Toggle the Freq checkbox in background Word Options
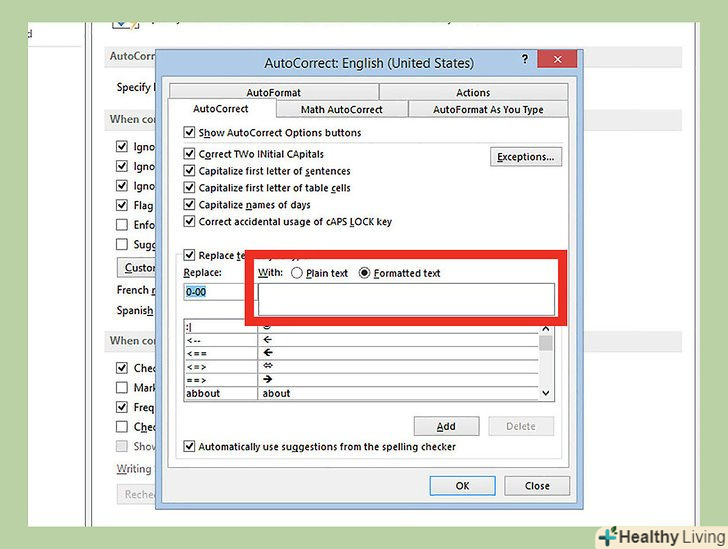The image size is (728, 549). pyautogui.click(x=122, y=407)
